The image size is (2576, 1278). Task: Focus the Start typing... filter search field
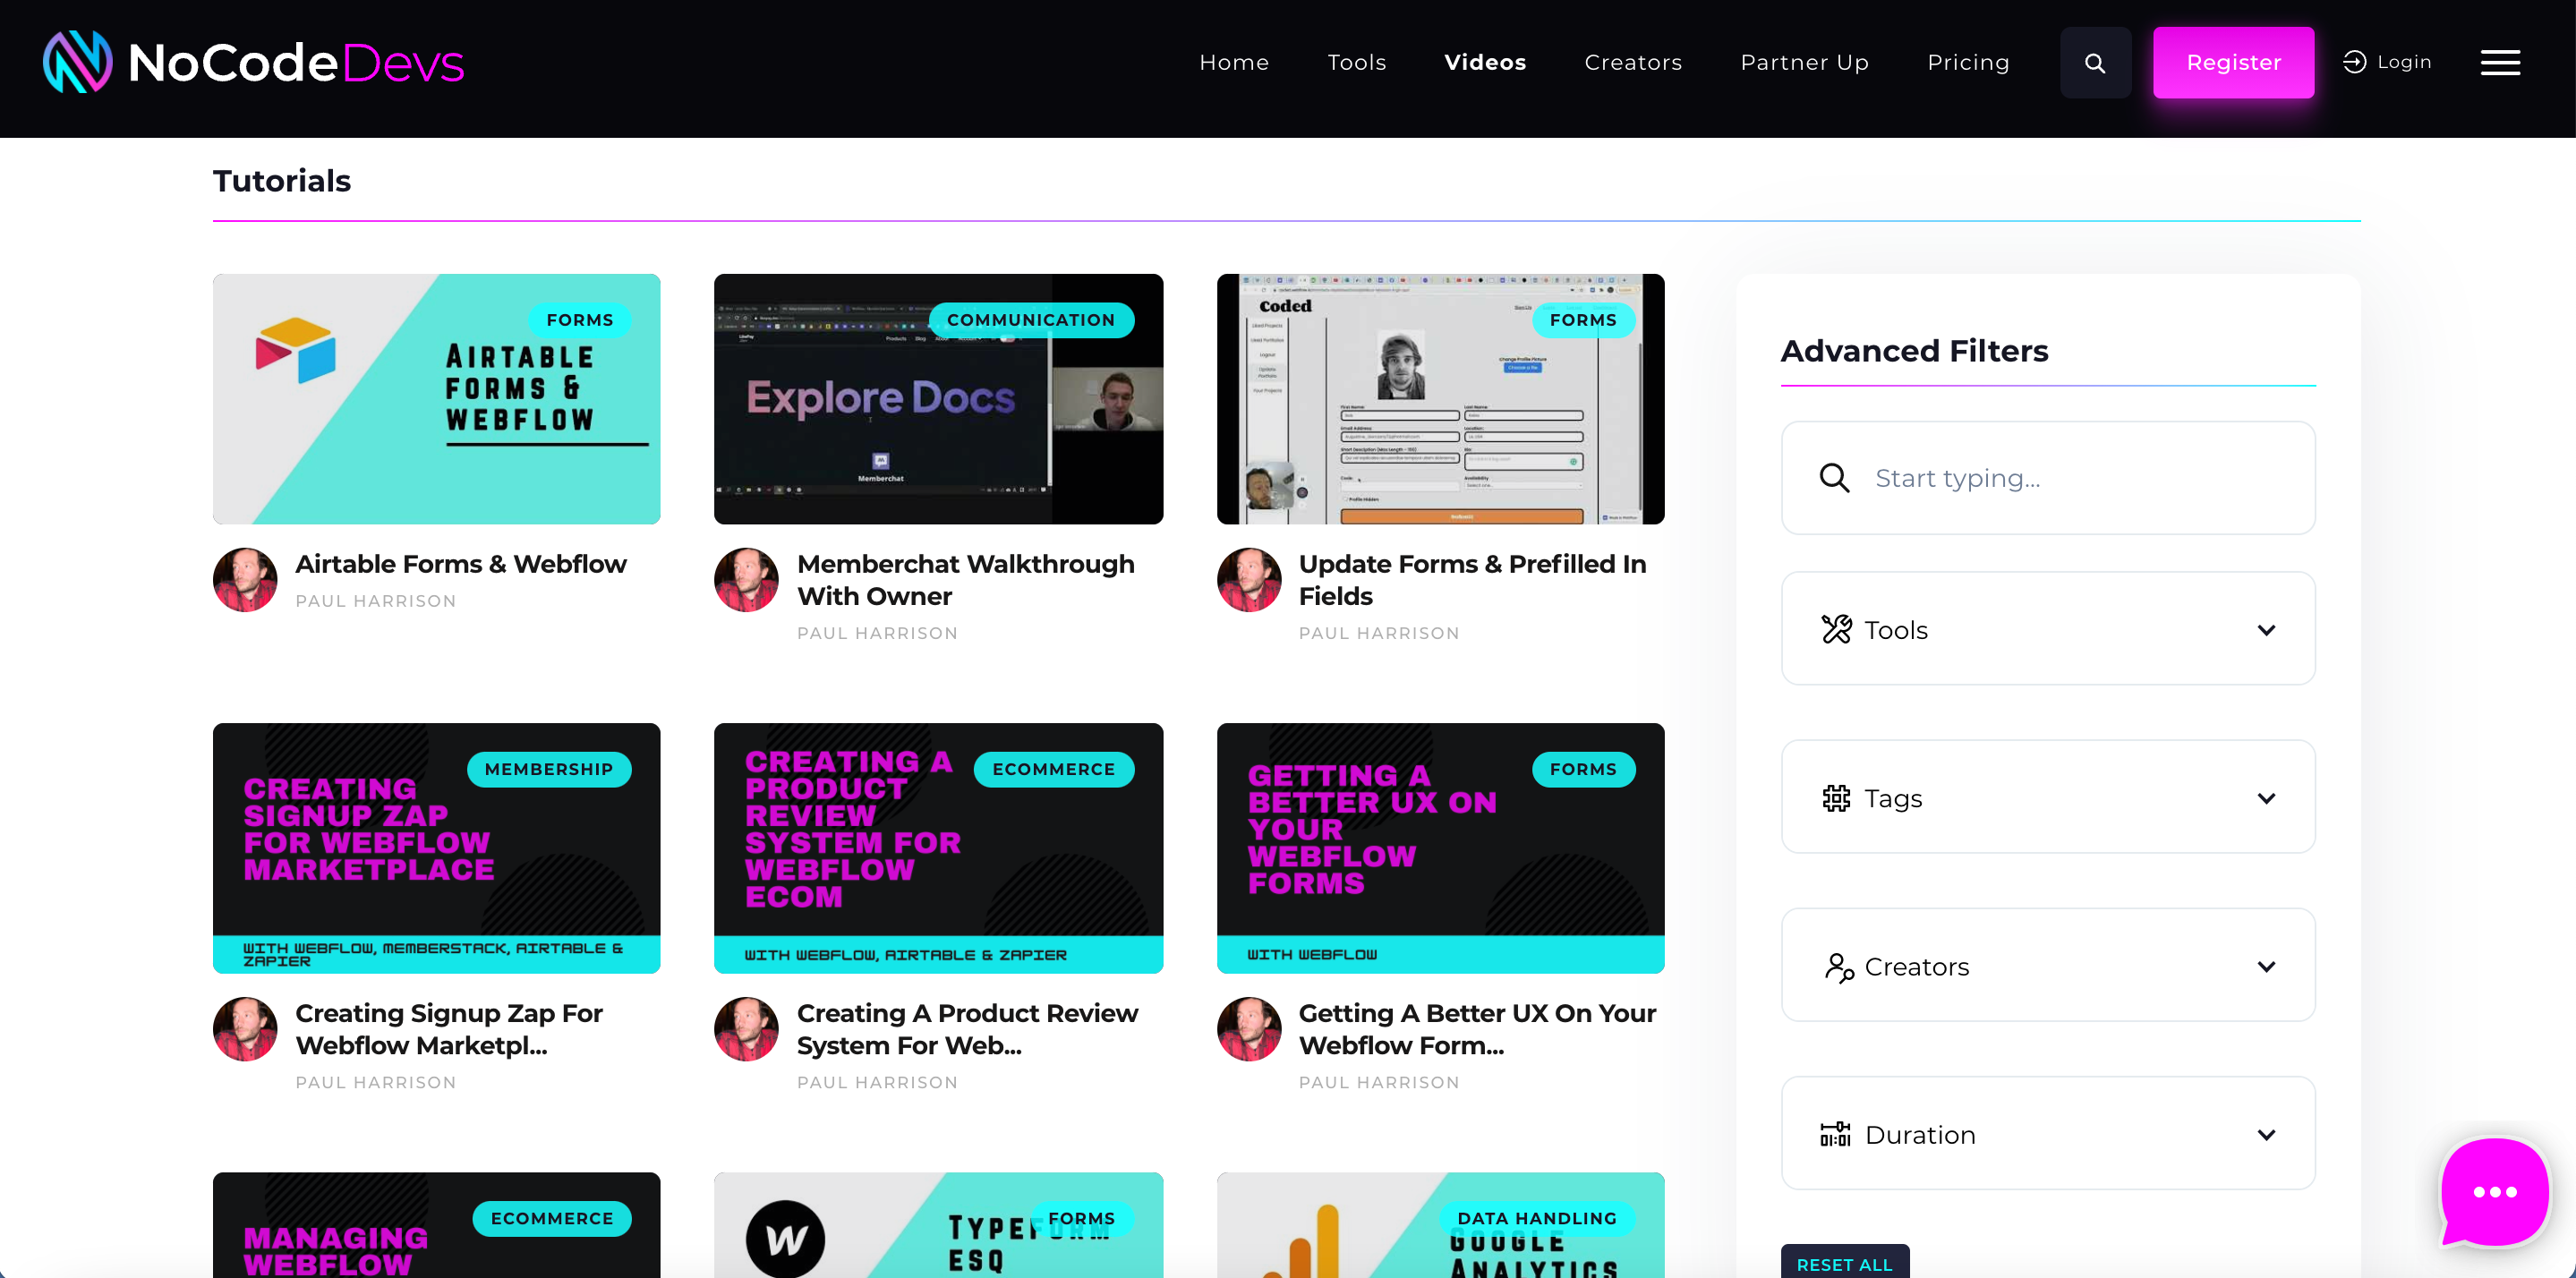tap(2047, 478)
